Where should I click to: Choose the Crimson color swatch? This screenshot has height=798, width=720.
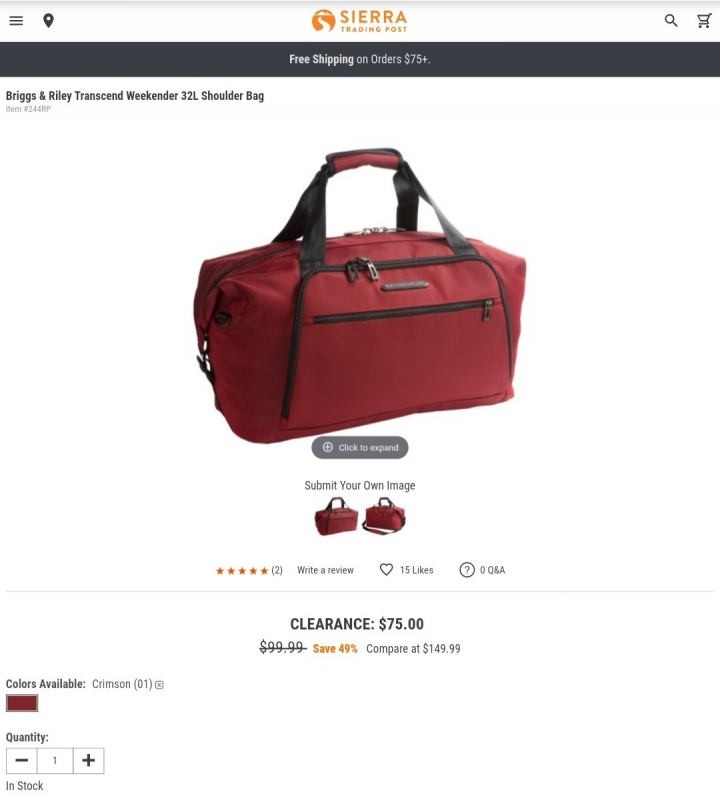click(22, 703)
